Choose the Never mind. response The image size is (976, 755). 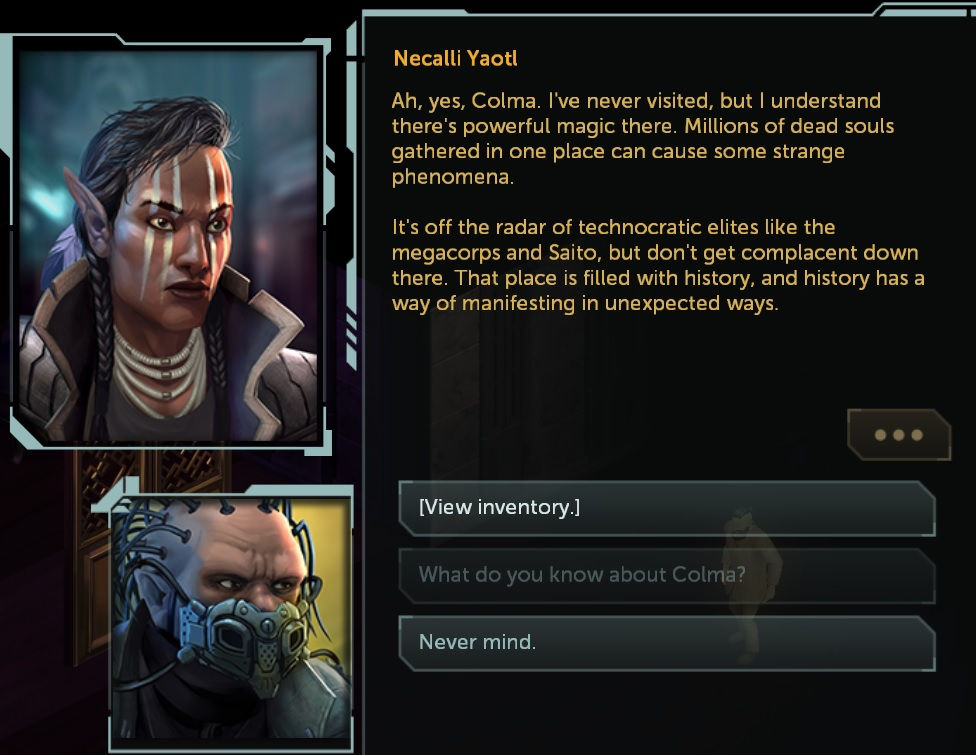coord(667,643)
